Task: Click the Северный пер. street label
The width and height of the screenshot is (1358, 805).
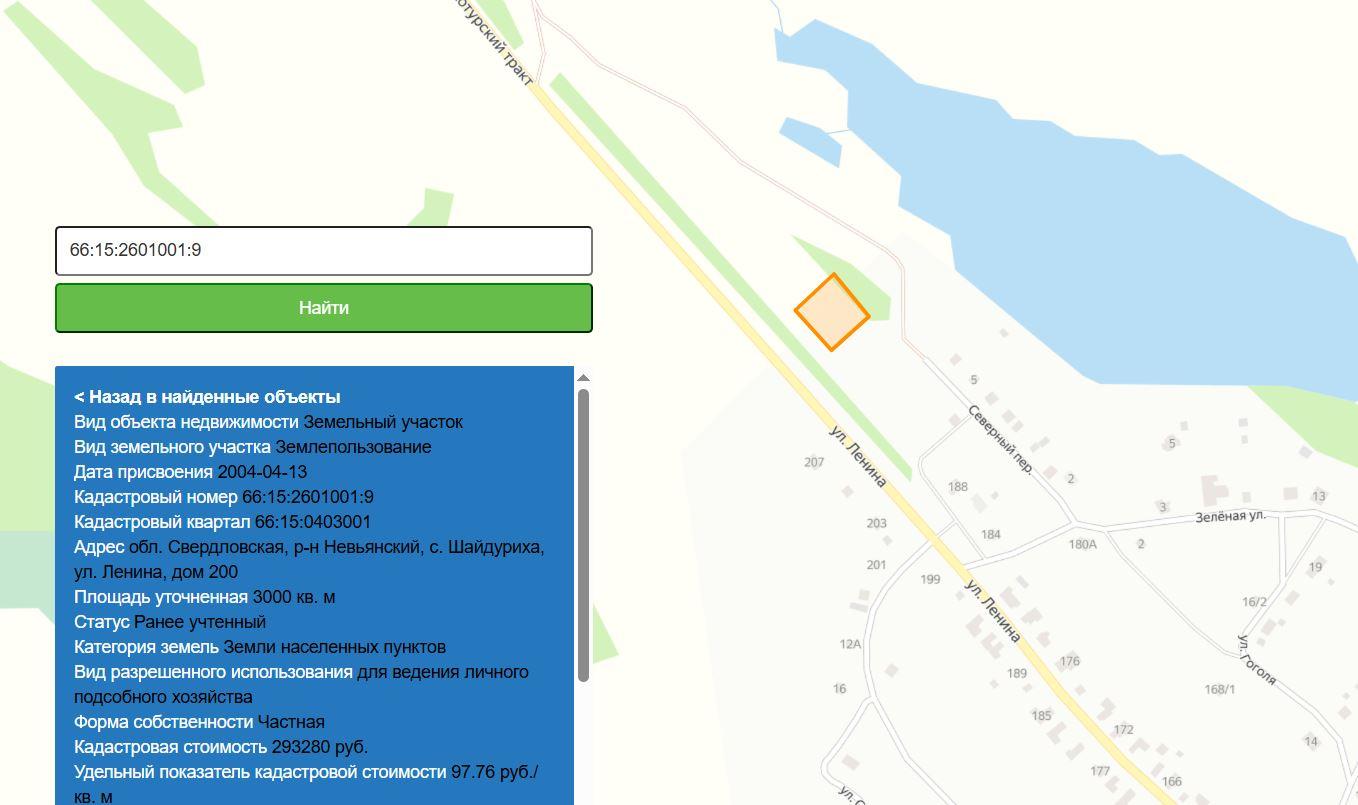Action: click(1000, 440)
